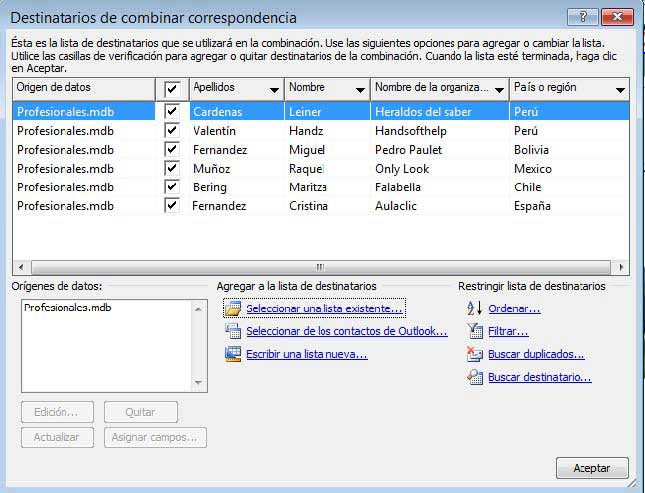Screen dimensions: 645x493
Task: Click the folder icon beside Seleccionar una lista existente
Action: [x=233, y=309]
